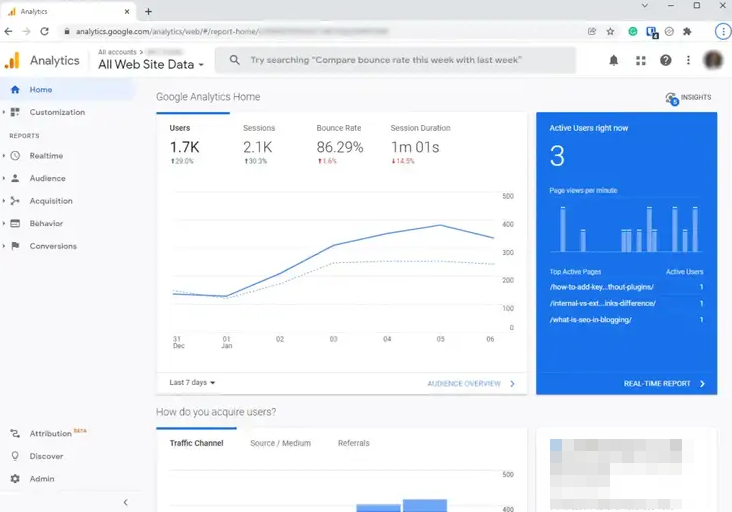Click the browser address bar URL

(x=231, y=32)
